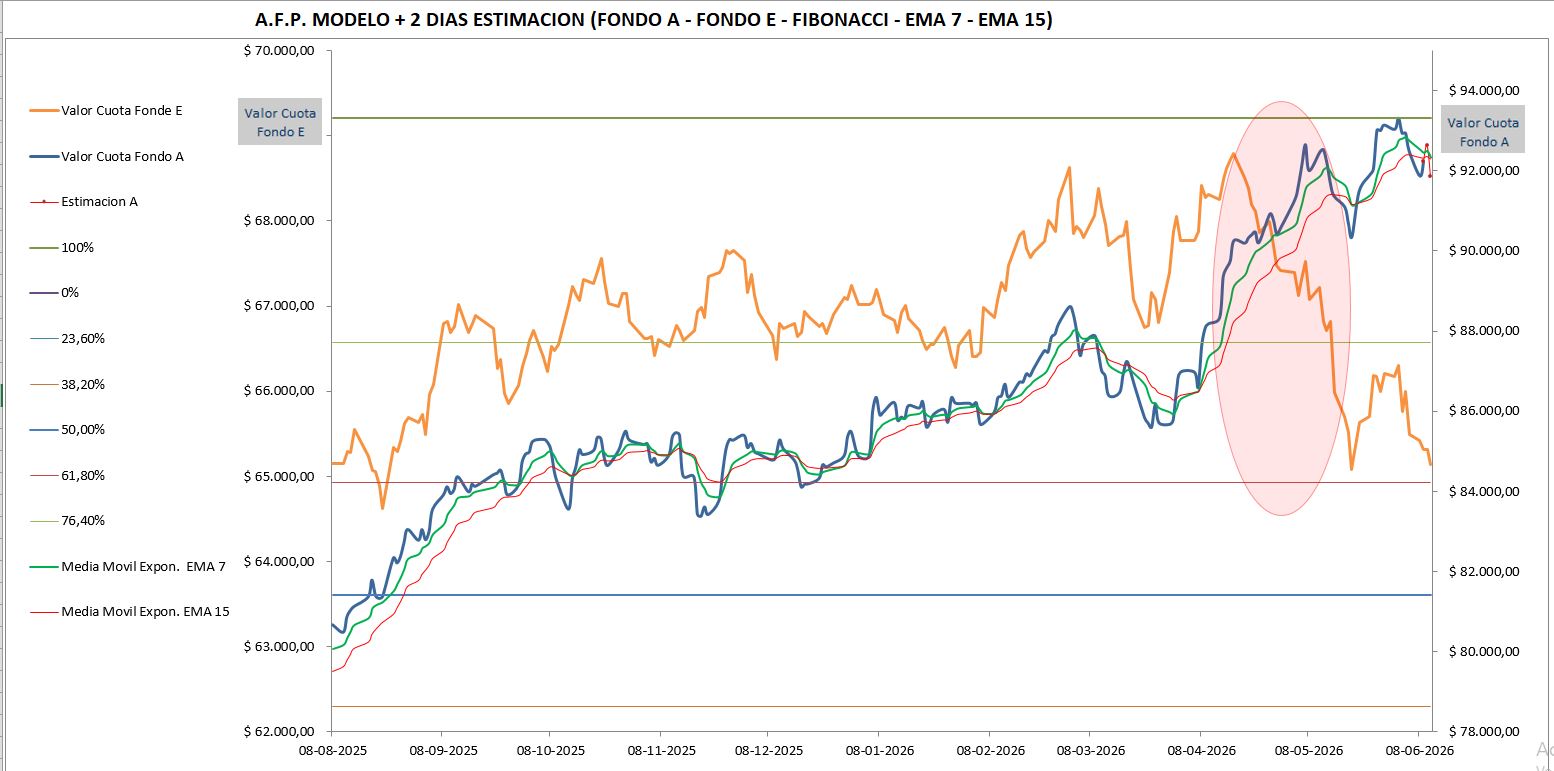
Task: Click left axis value $ 68.000,00
Action: coord(279,221)
